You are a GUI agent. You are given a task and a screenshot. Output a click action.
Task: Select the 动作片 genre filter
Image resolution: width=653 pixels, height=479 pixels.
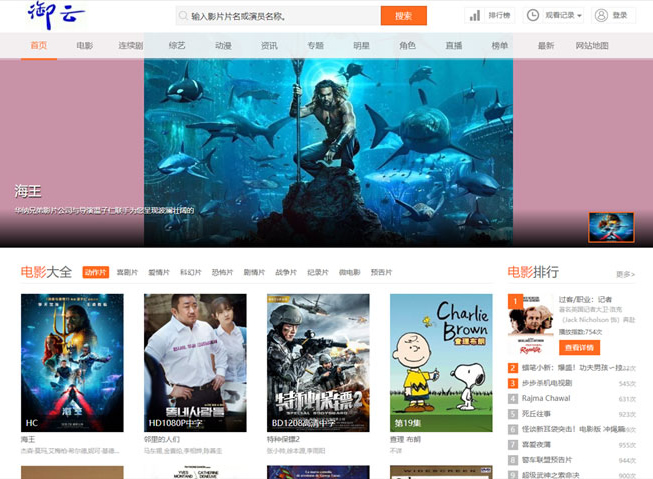point(96,272)
